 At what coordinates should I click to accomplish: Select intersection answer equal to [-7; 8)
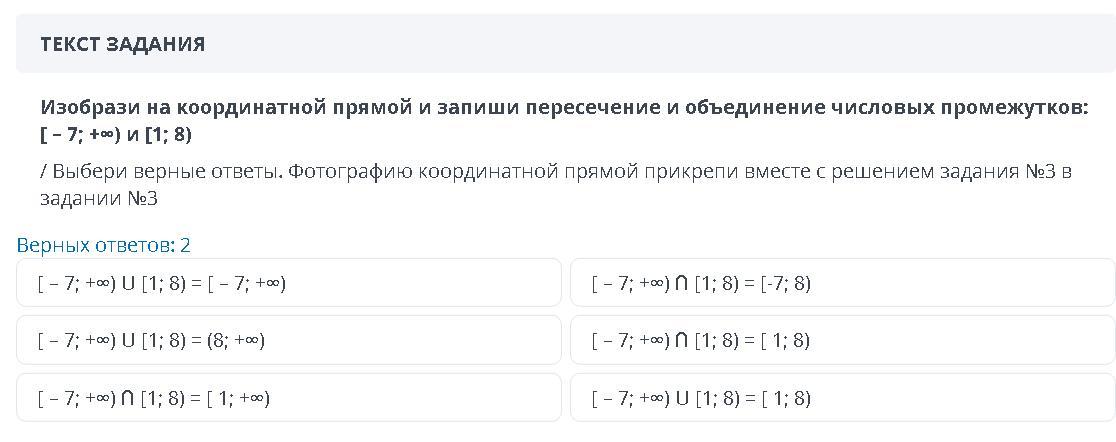click(x=843, y=283)
